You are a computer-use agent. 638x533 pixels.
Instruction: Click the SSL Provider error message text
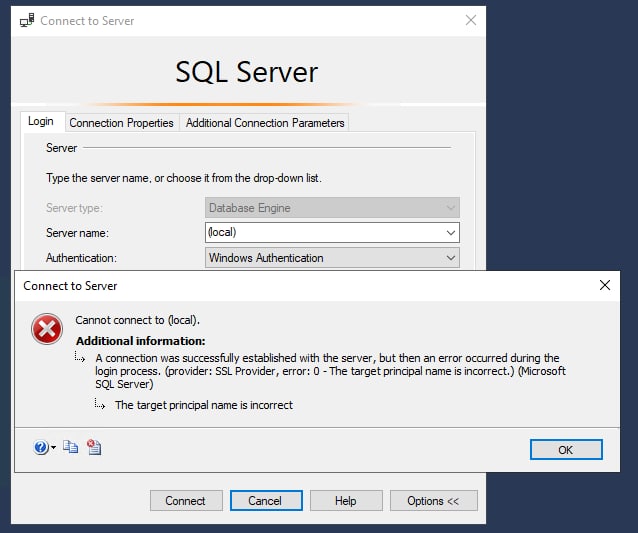[x=330, y=371]
